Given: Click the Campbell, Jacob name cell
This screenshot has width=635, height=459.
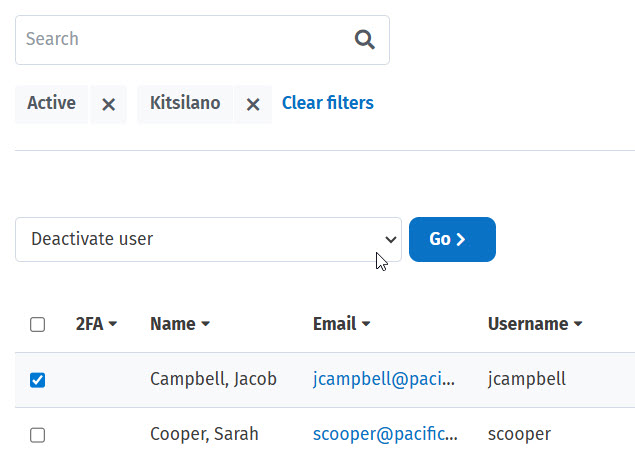Looking at the screenshot, I should point(213,380).
